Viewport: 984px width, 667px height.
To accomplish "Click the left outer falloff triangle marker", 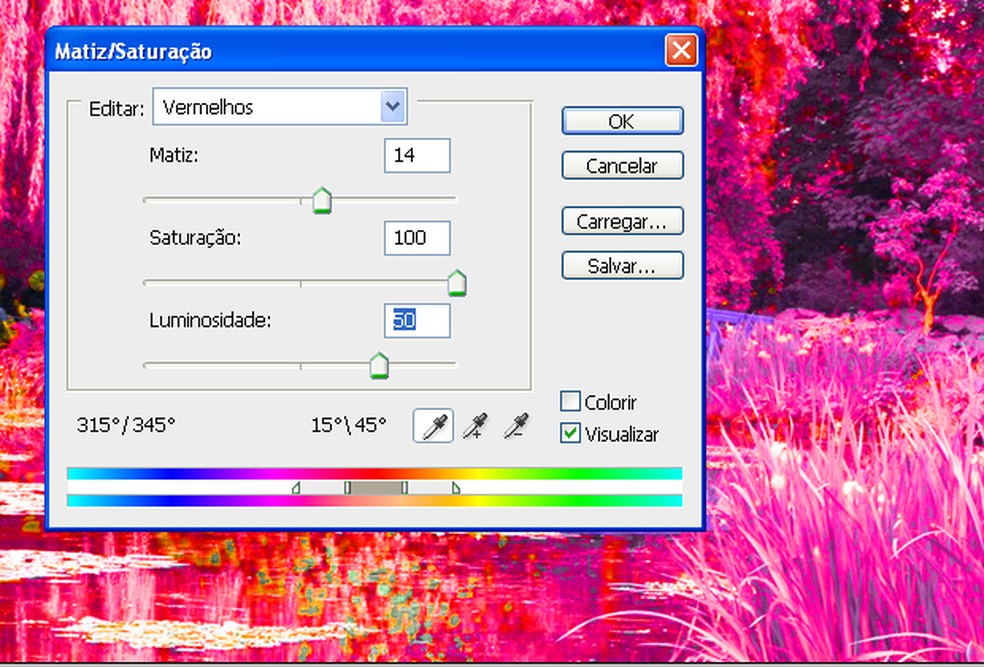I will point(296,488).
